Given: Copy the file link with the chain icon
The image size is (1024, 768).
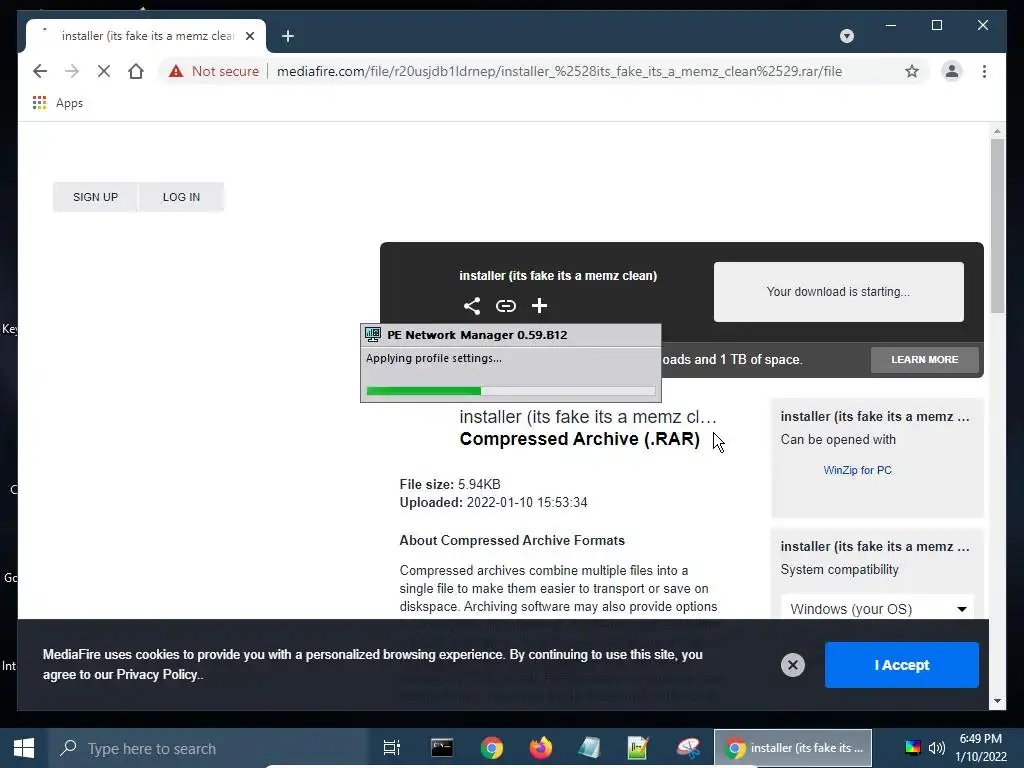Looking at the screenshot, I should tap(505, 306).
